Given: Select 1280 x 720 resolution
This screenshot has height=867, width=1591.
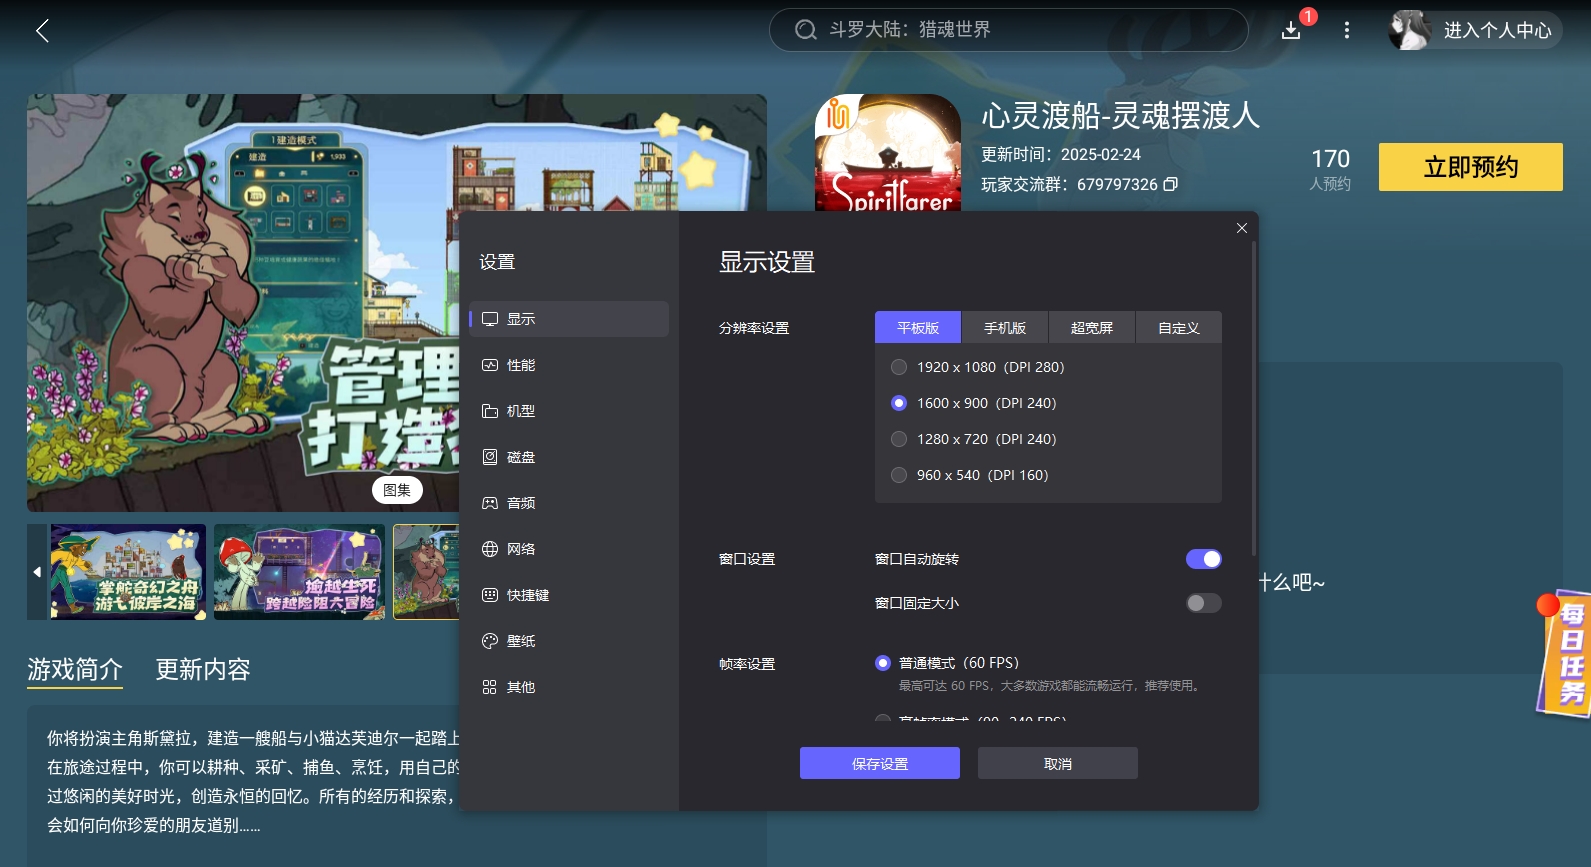Looking at the screenshot, I should [899, 439].
